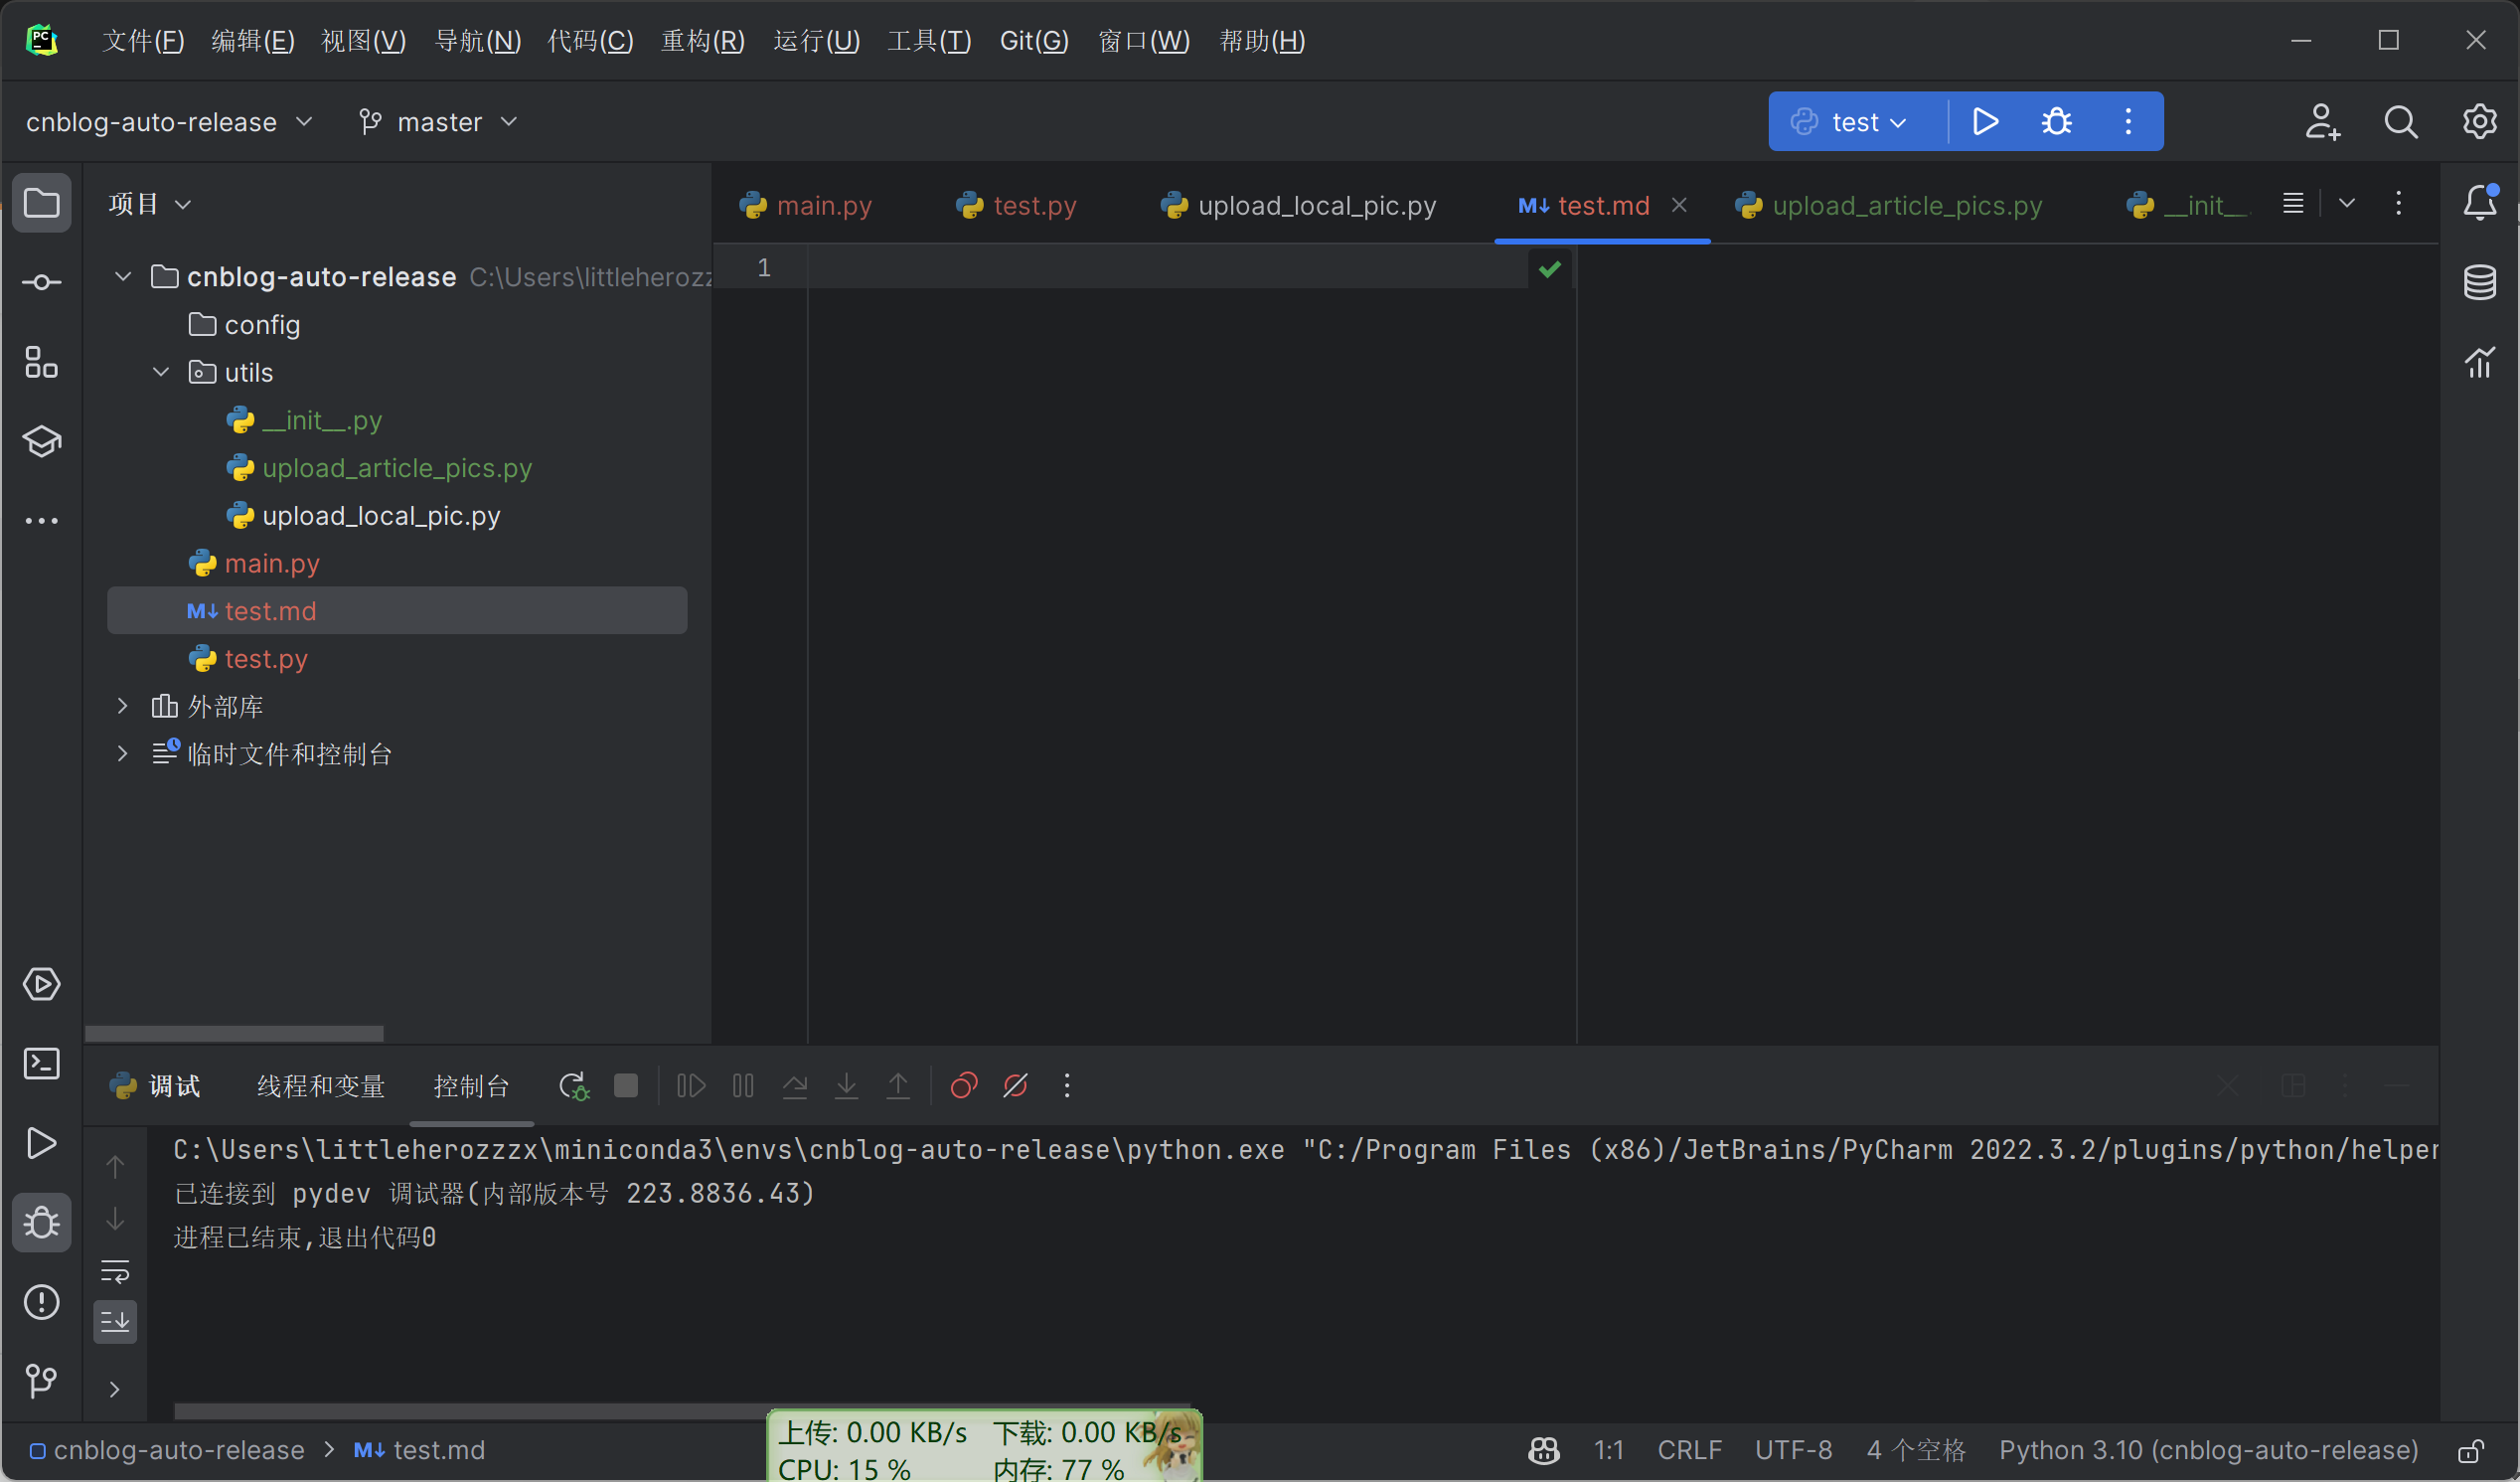Stop the debug session square button
Screen dimensions: 2520x1482
[x=626, y=1086]
